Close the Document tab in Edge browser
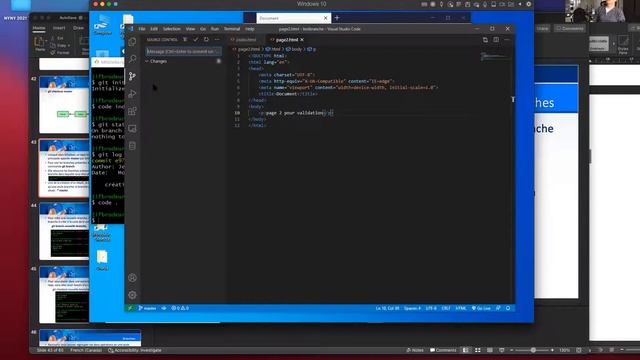Image resolution: width=640 pixels, height=360 pixels. pyautogui.click(x=325, y=18)
